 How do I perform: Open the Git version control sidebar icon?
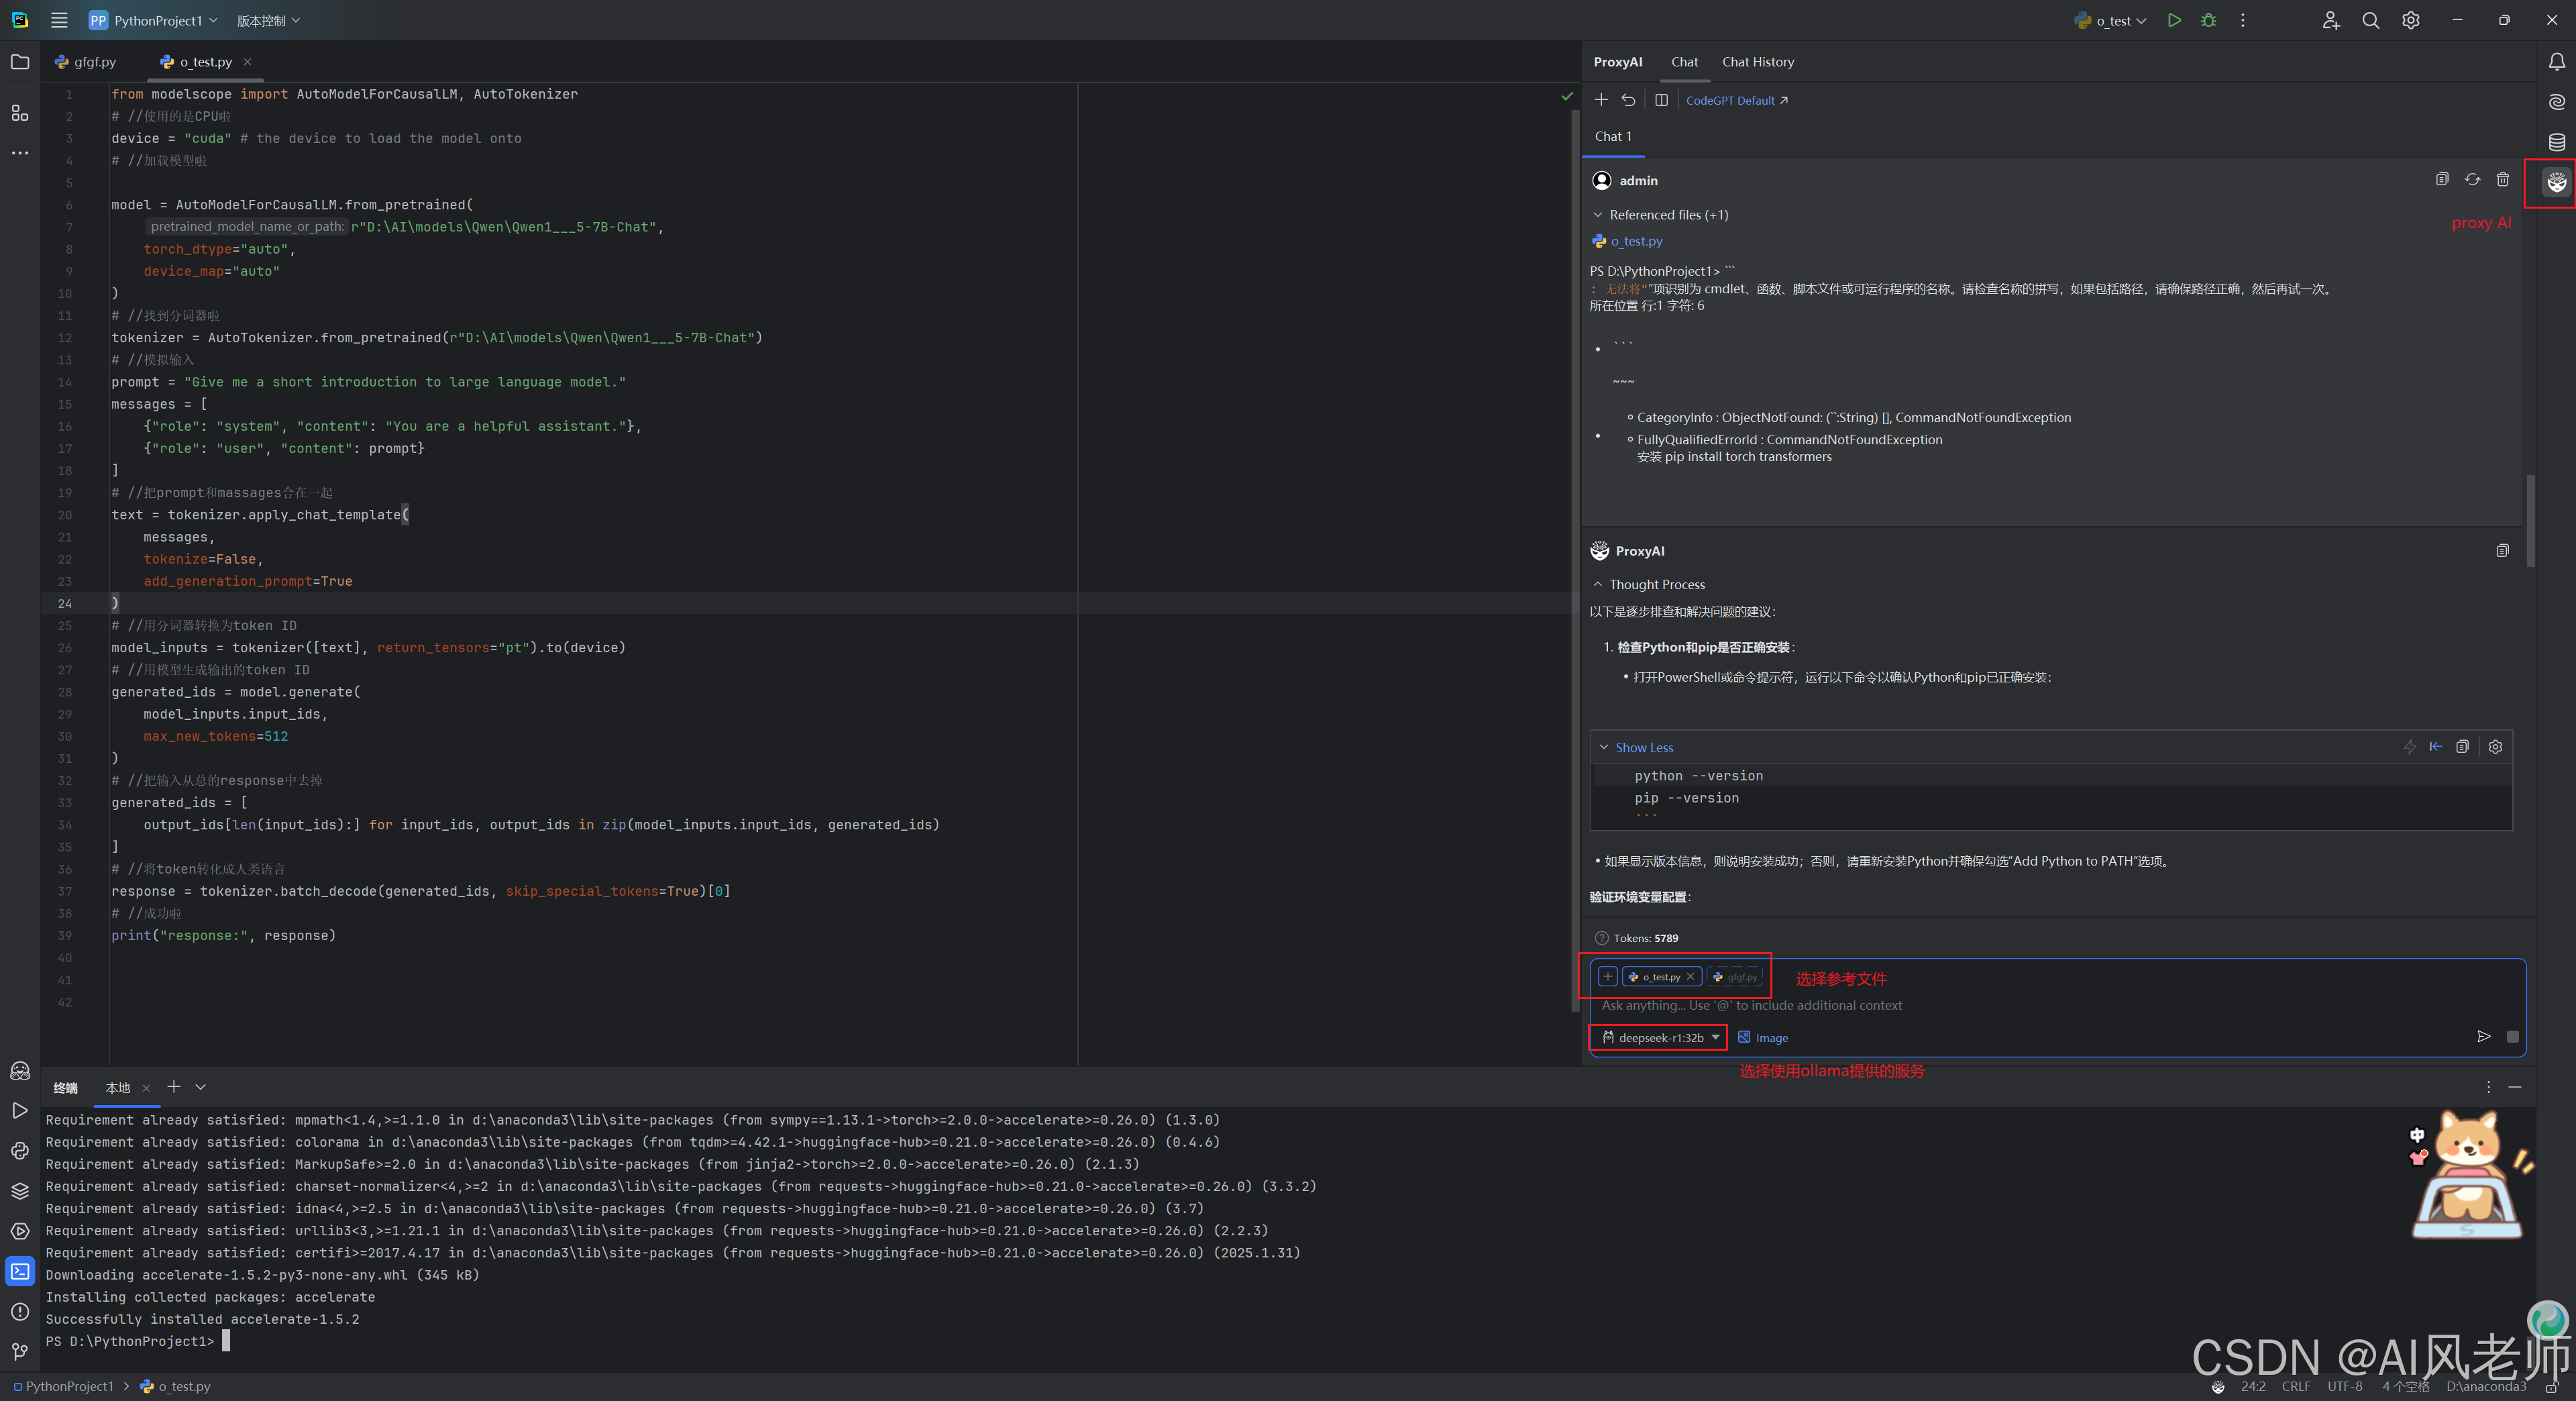click(x=20, y=1352)
